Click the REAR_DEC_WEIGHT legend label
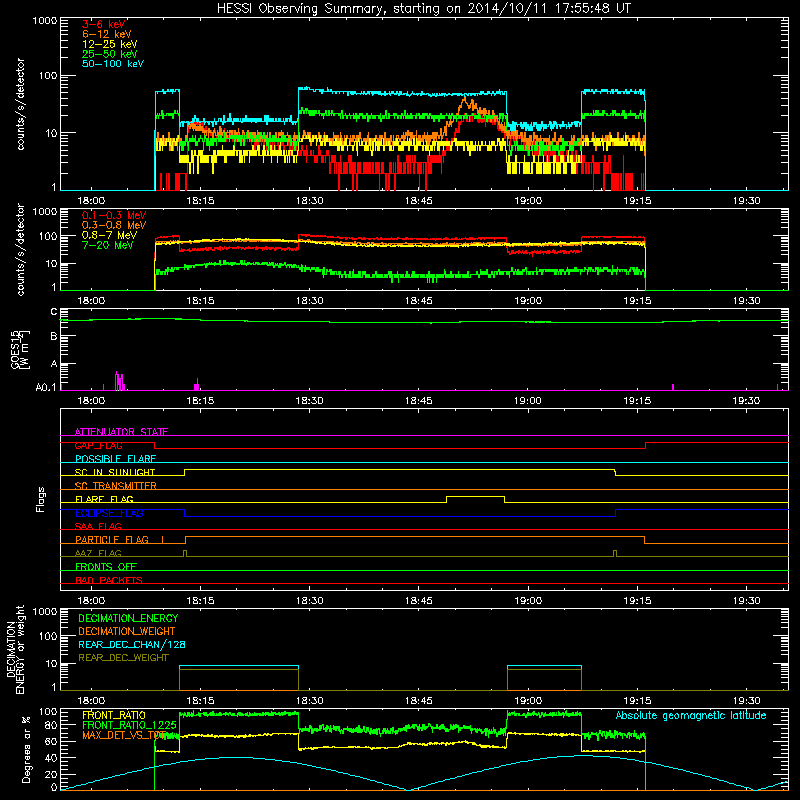Screen dimensions: 800x800 tap(123, 658)
